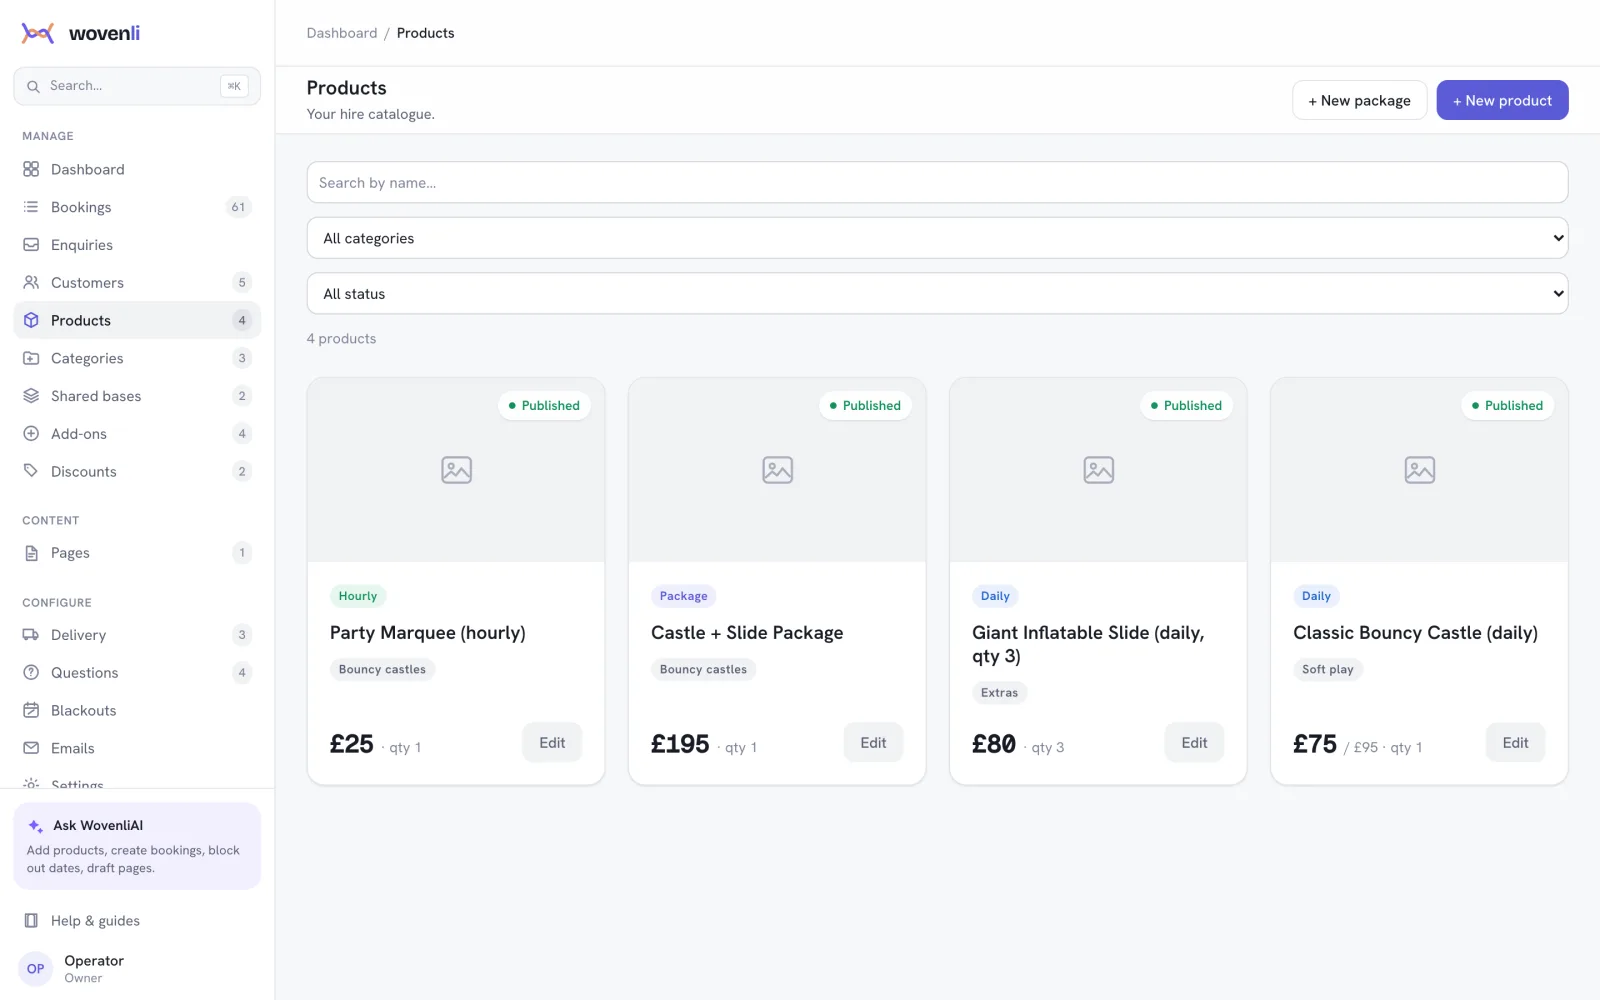This screenshot has width=1600, height=1000.
Task: Open the Ask WovenliAI panel
Action: (x=137, y=846)
